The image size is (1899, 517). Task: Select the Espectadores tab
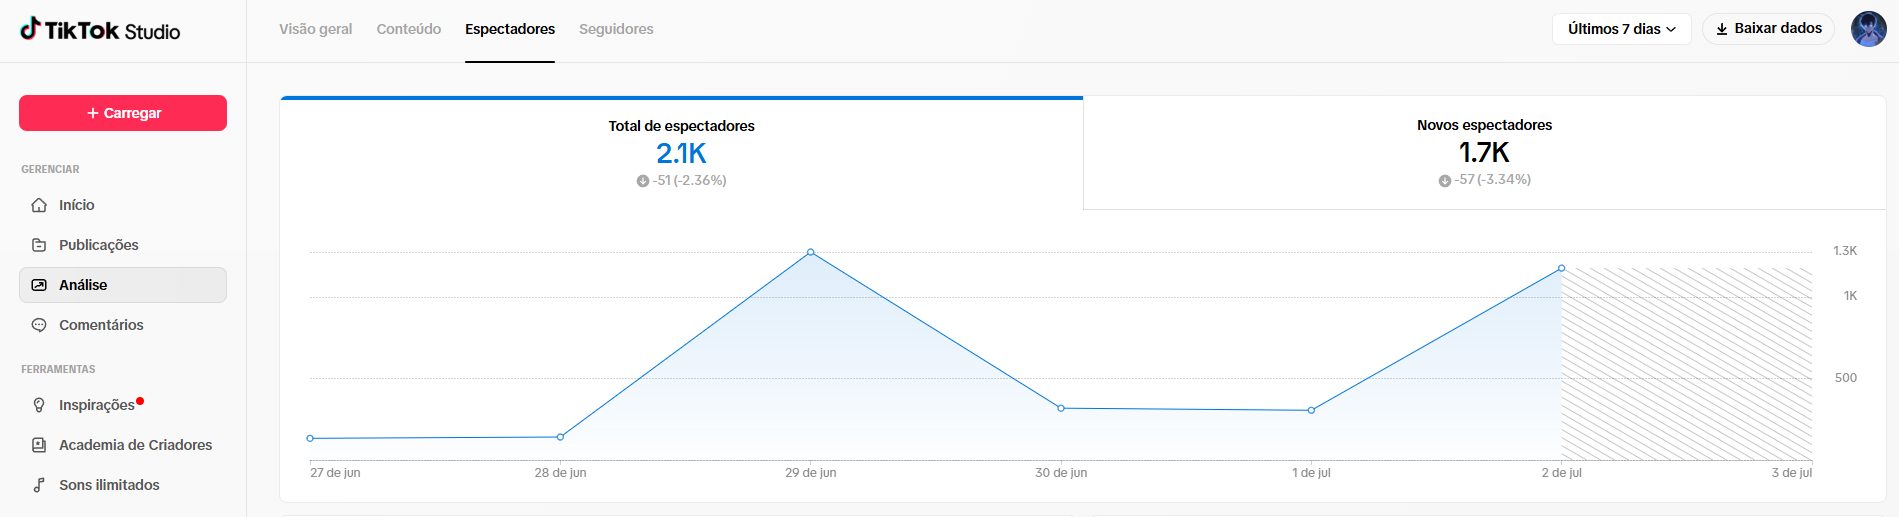coord(510,29)
